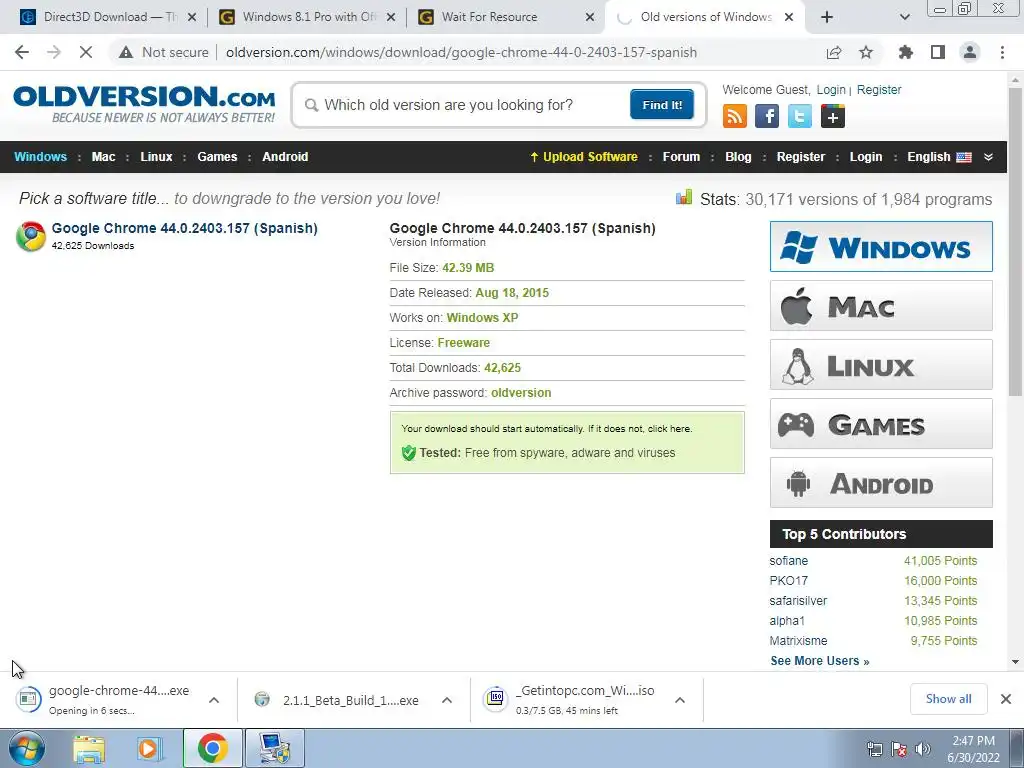
Task: Close the Wait For Resource tab
Action: point(590,18)
